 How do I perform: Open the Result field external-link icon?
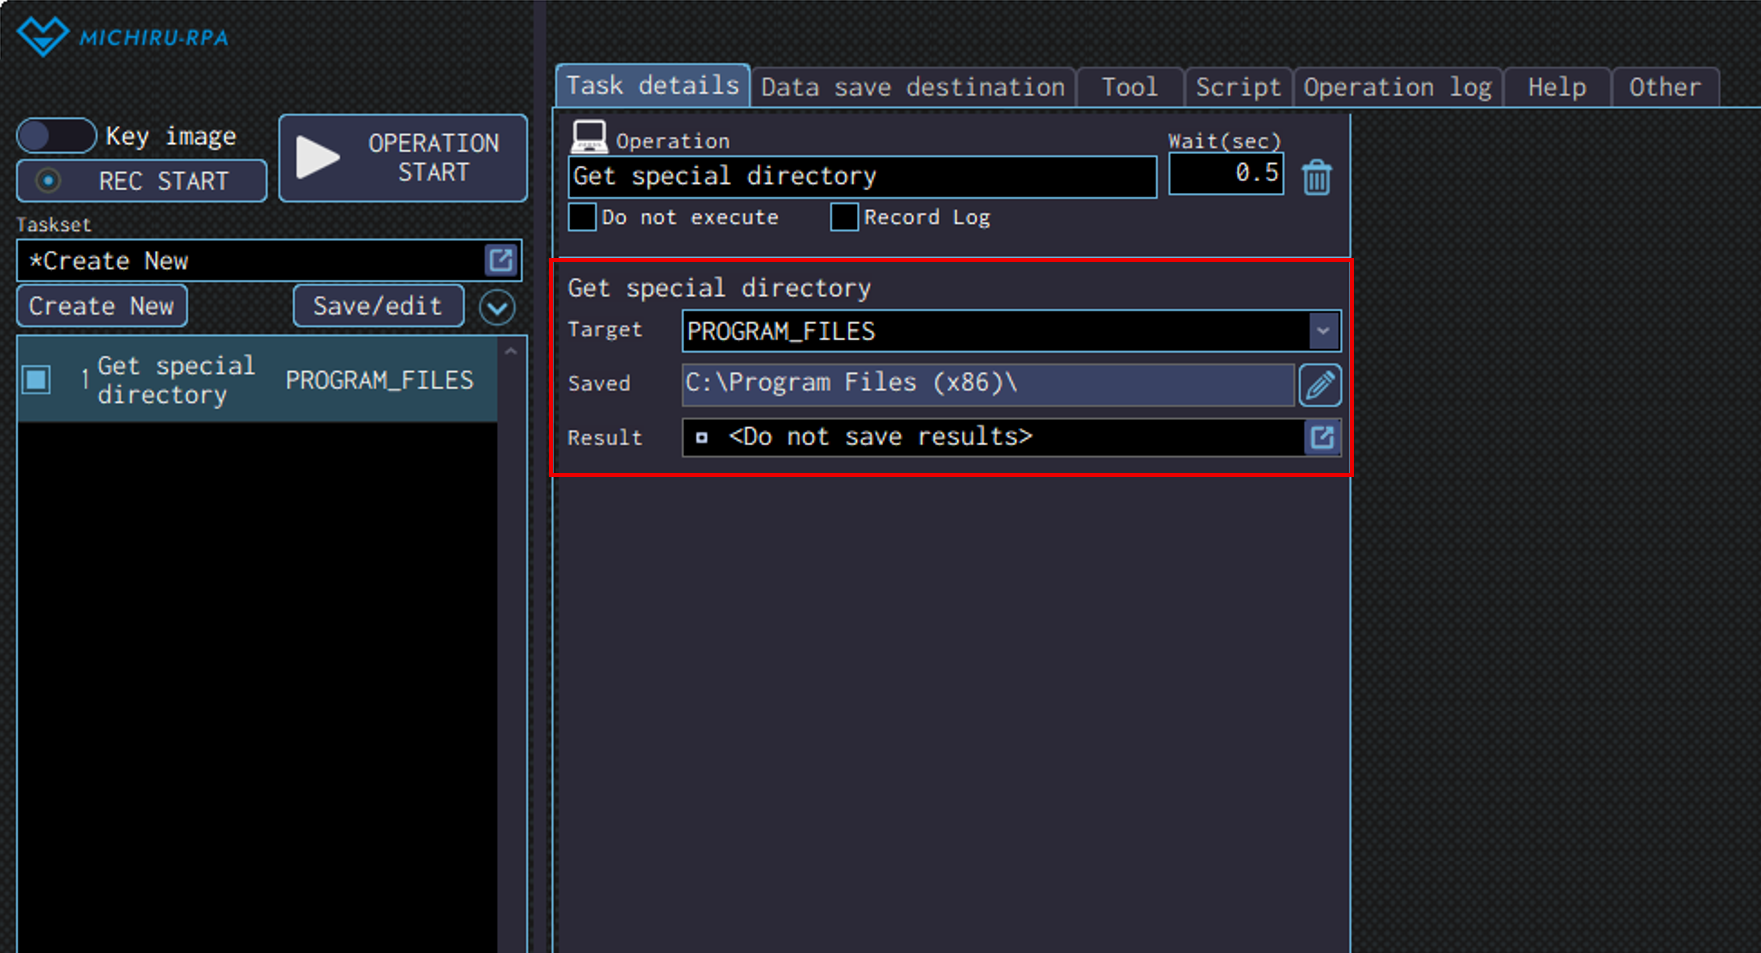(1321, 438)
